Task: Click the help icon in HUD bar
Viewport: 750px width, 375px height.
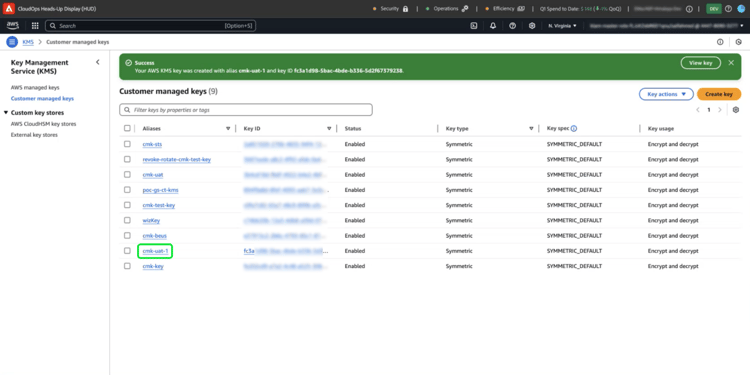Action: (x=728, y=9)
